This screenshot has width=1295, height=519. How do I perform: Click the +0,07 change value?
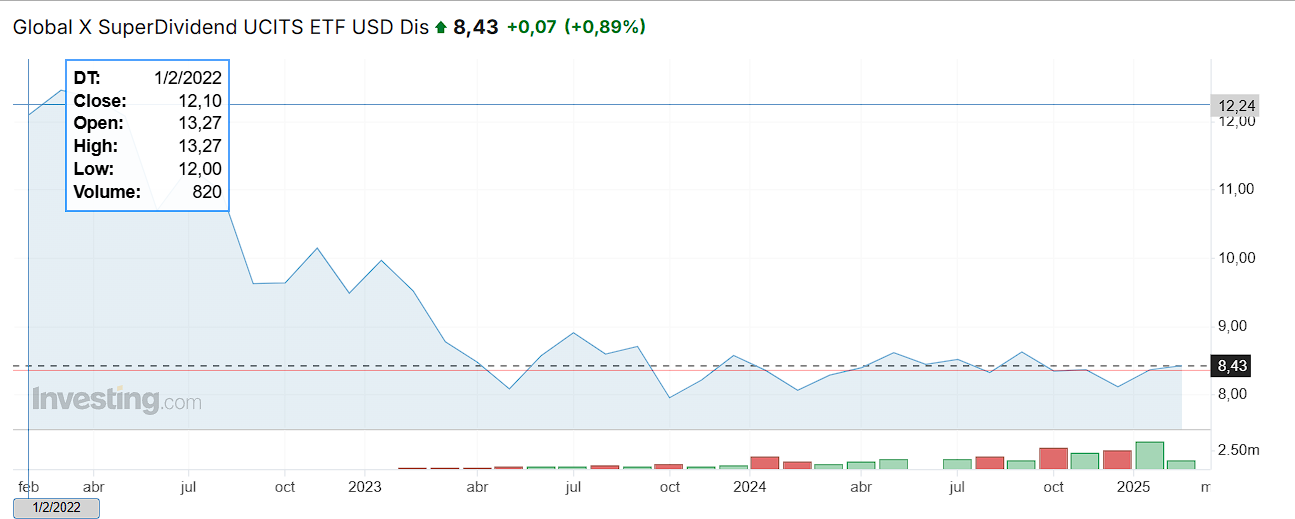pyautogui.click(x=531, y=27)
